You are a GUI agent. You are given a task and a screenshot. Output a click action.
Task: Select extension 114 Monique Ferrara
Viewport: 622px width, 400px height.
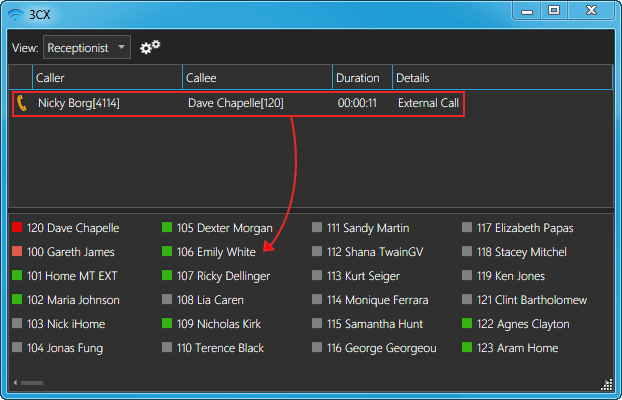coord(371,300)
